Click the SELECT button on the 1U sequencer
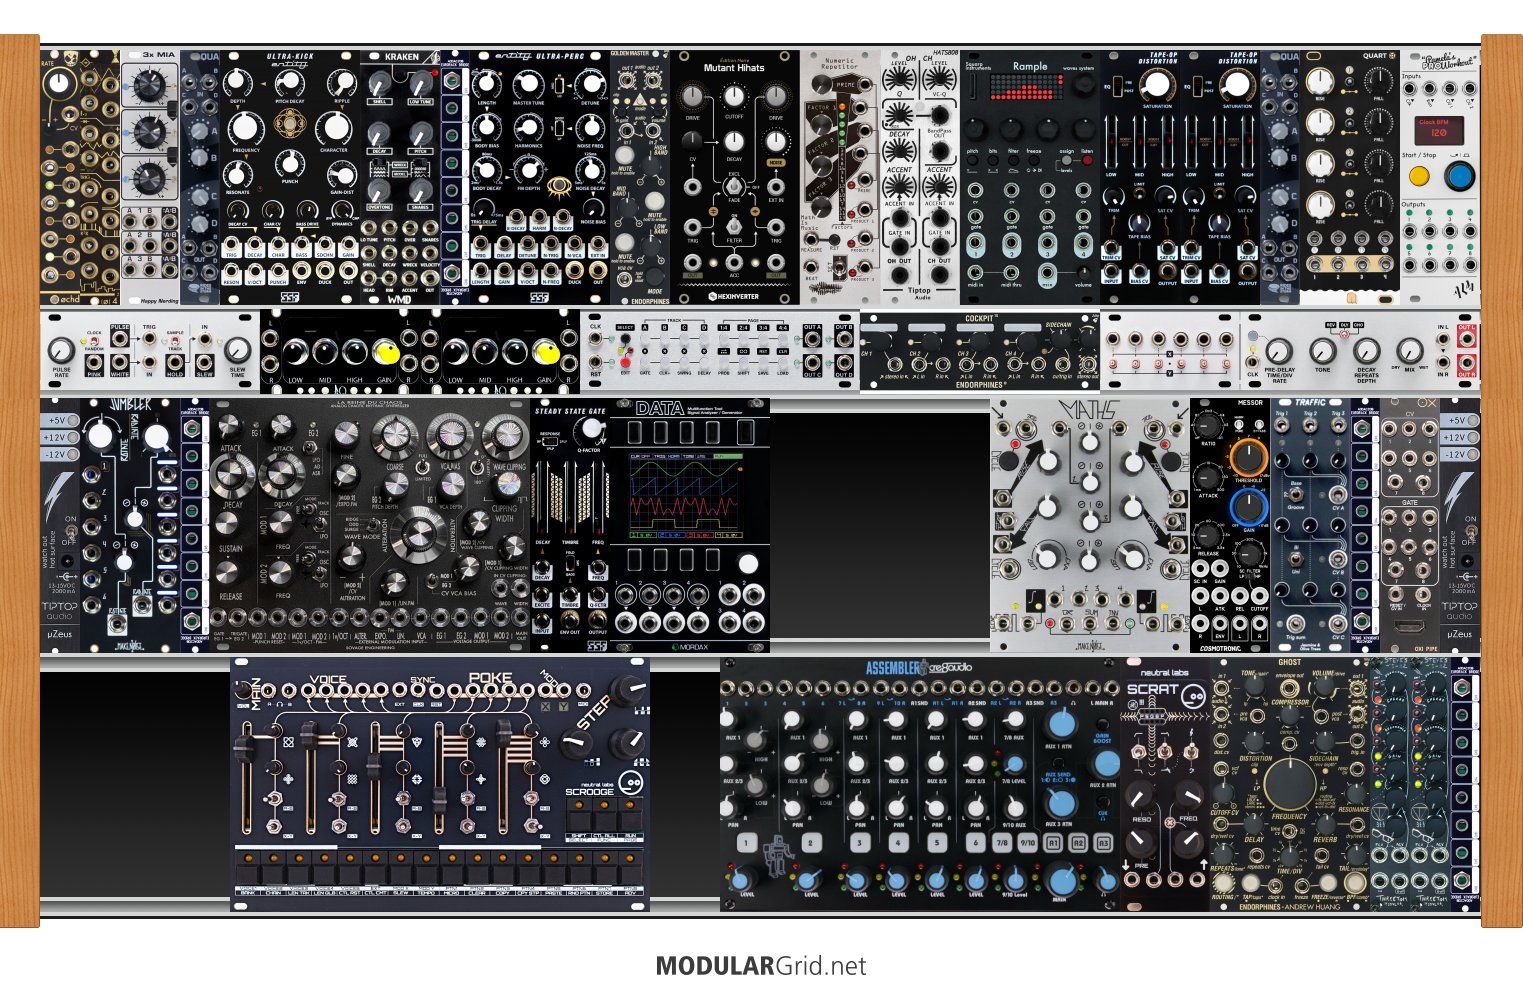This screenshot has height=987, width=1523. tap(625, 338)
